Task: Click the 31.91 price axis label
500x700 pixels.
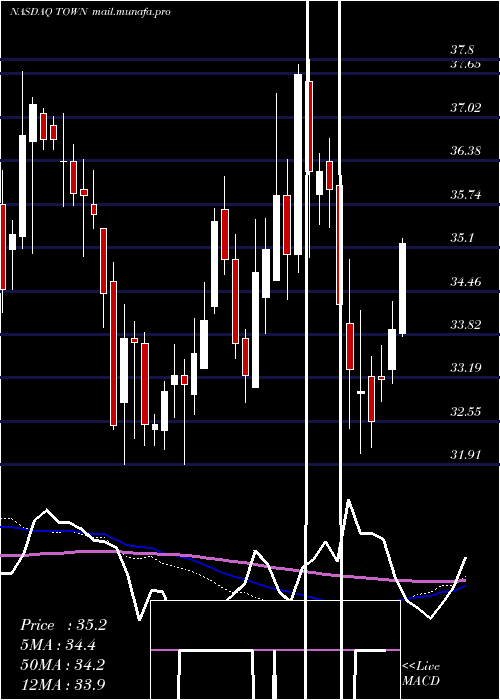Action: click(x=466, y=455)
